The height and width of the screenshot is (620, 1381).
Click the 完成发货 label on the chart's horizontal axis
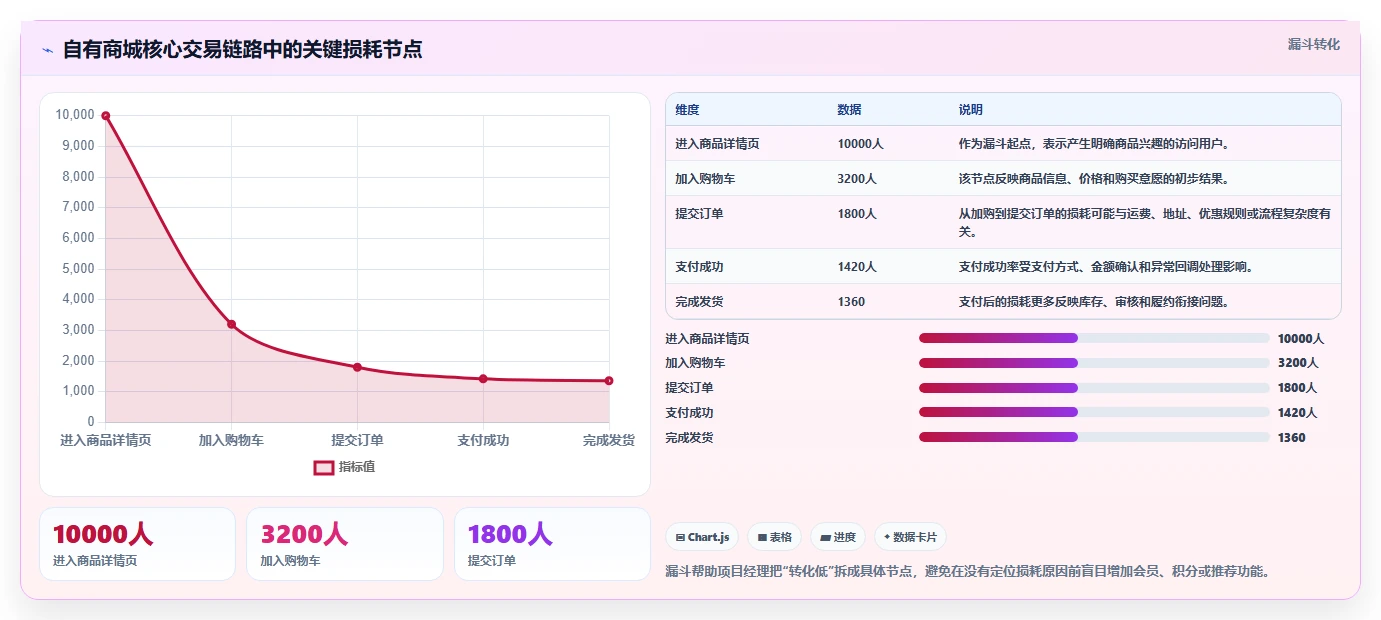tap(608, 440)
